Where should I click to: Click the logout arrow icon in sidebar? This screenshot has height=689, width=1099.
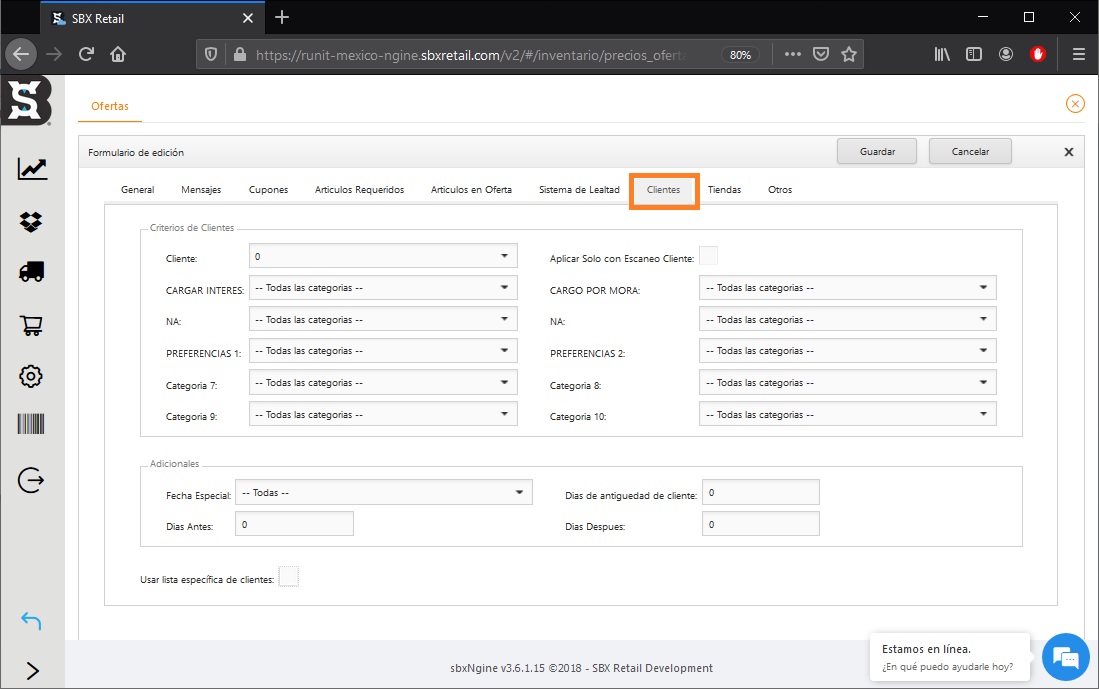[x=31, y=480]
